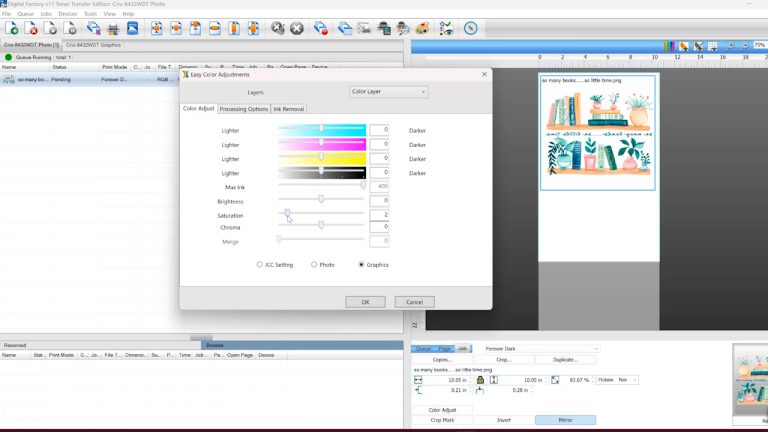Switch to the Job tab in properties panel
The height and width of the screenshot is (432, 768).
(462, 349)
